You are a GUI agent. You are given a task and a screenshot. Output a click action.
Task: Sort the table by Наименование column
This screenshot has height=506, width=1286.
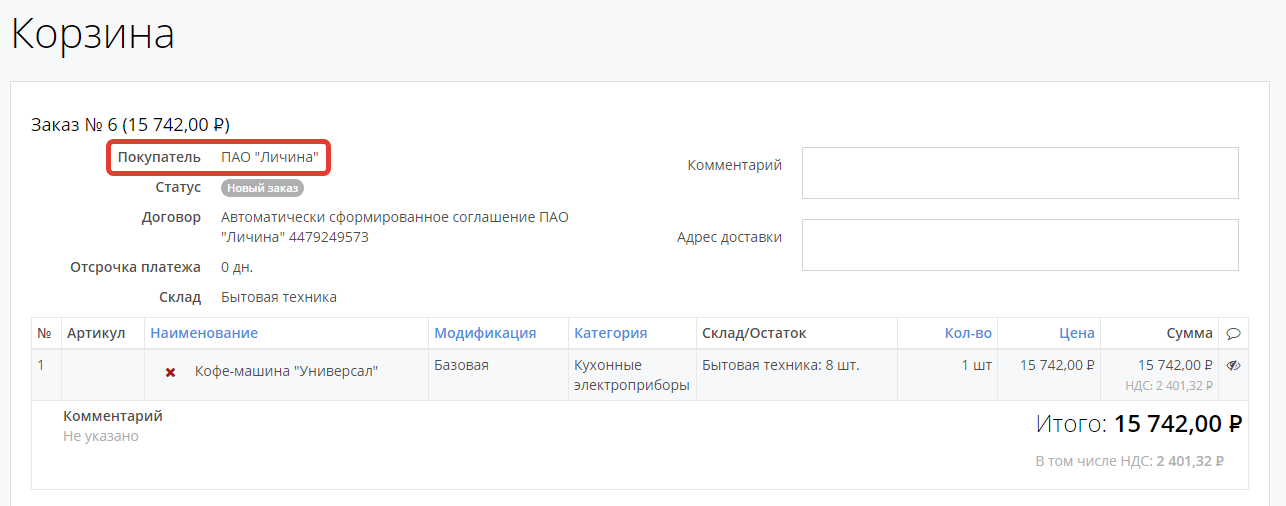click(204, 333)
